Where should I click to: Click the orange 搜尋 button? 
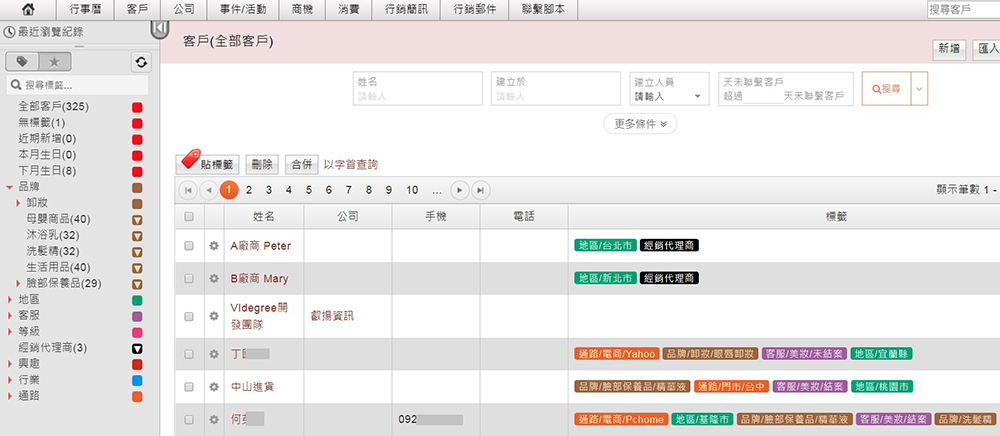[x=886, y=89]
